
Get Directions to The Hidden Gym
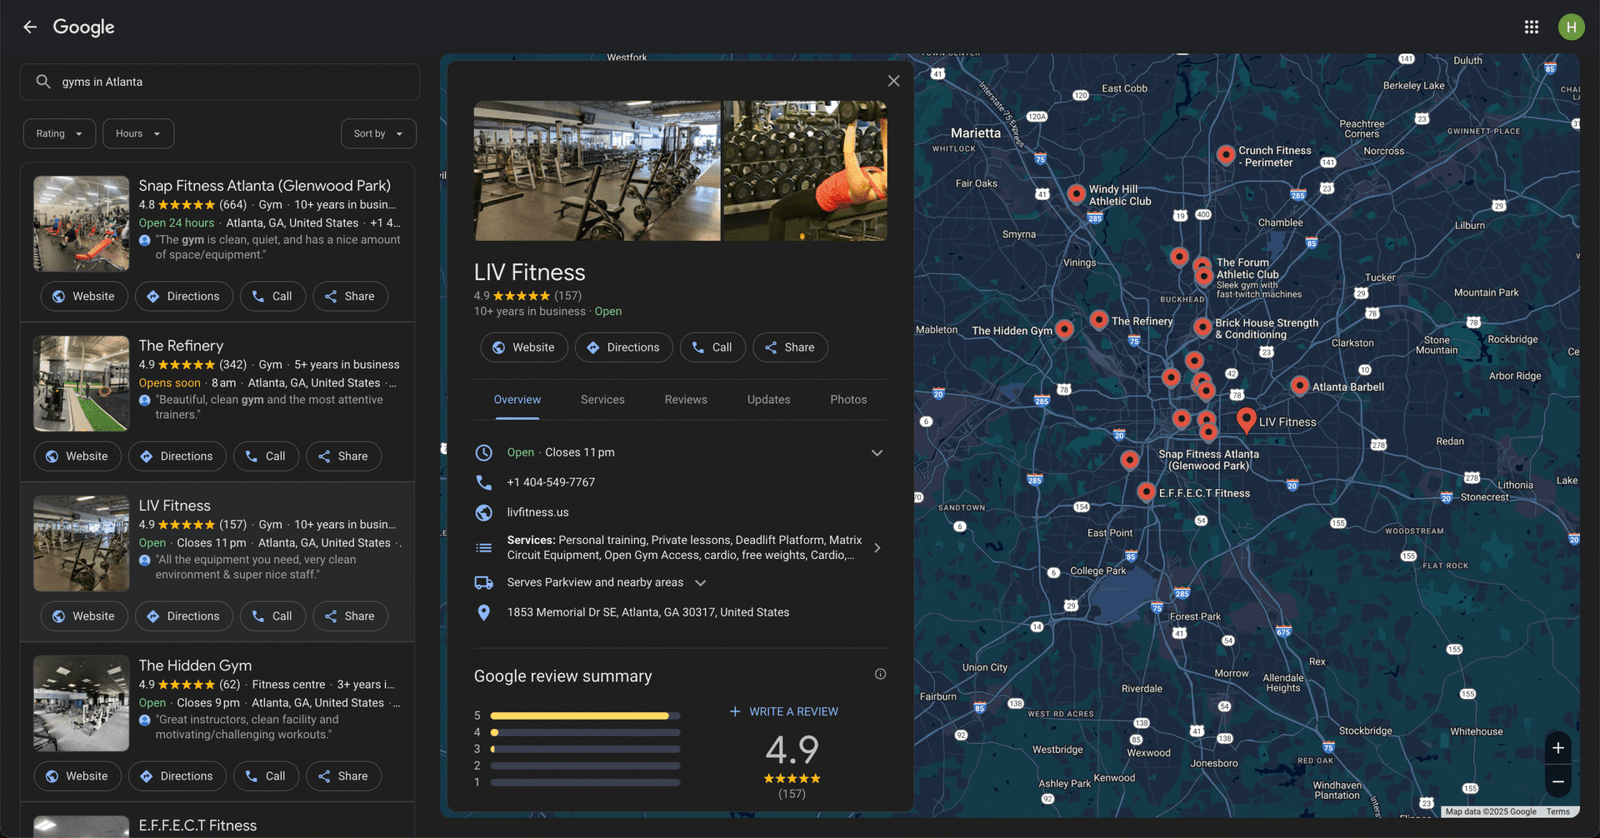click(x=176, y=776)
